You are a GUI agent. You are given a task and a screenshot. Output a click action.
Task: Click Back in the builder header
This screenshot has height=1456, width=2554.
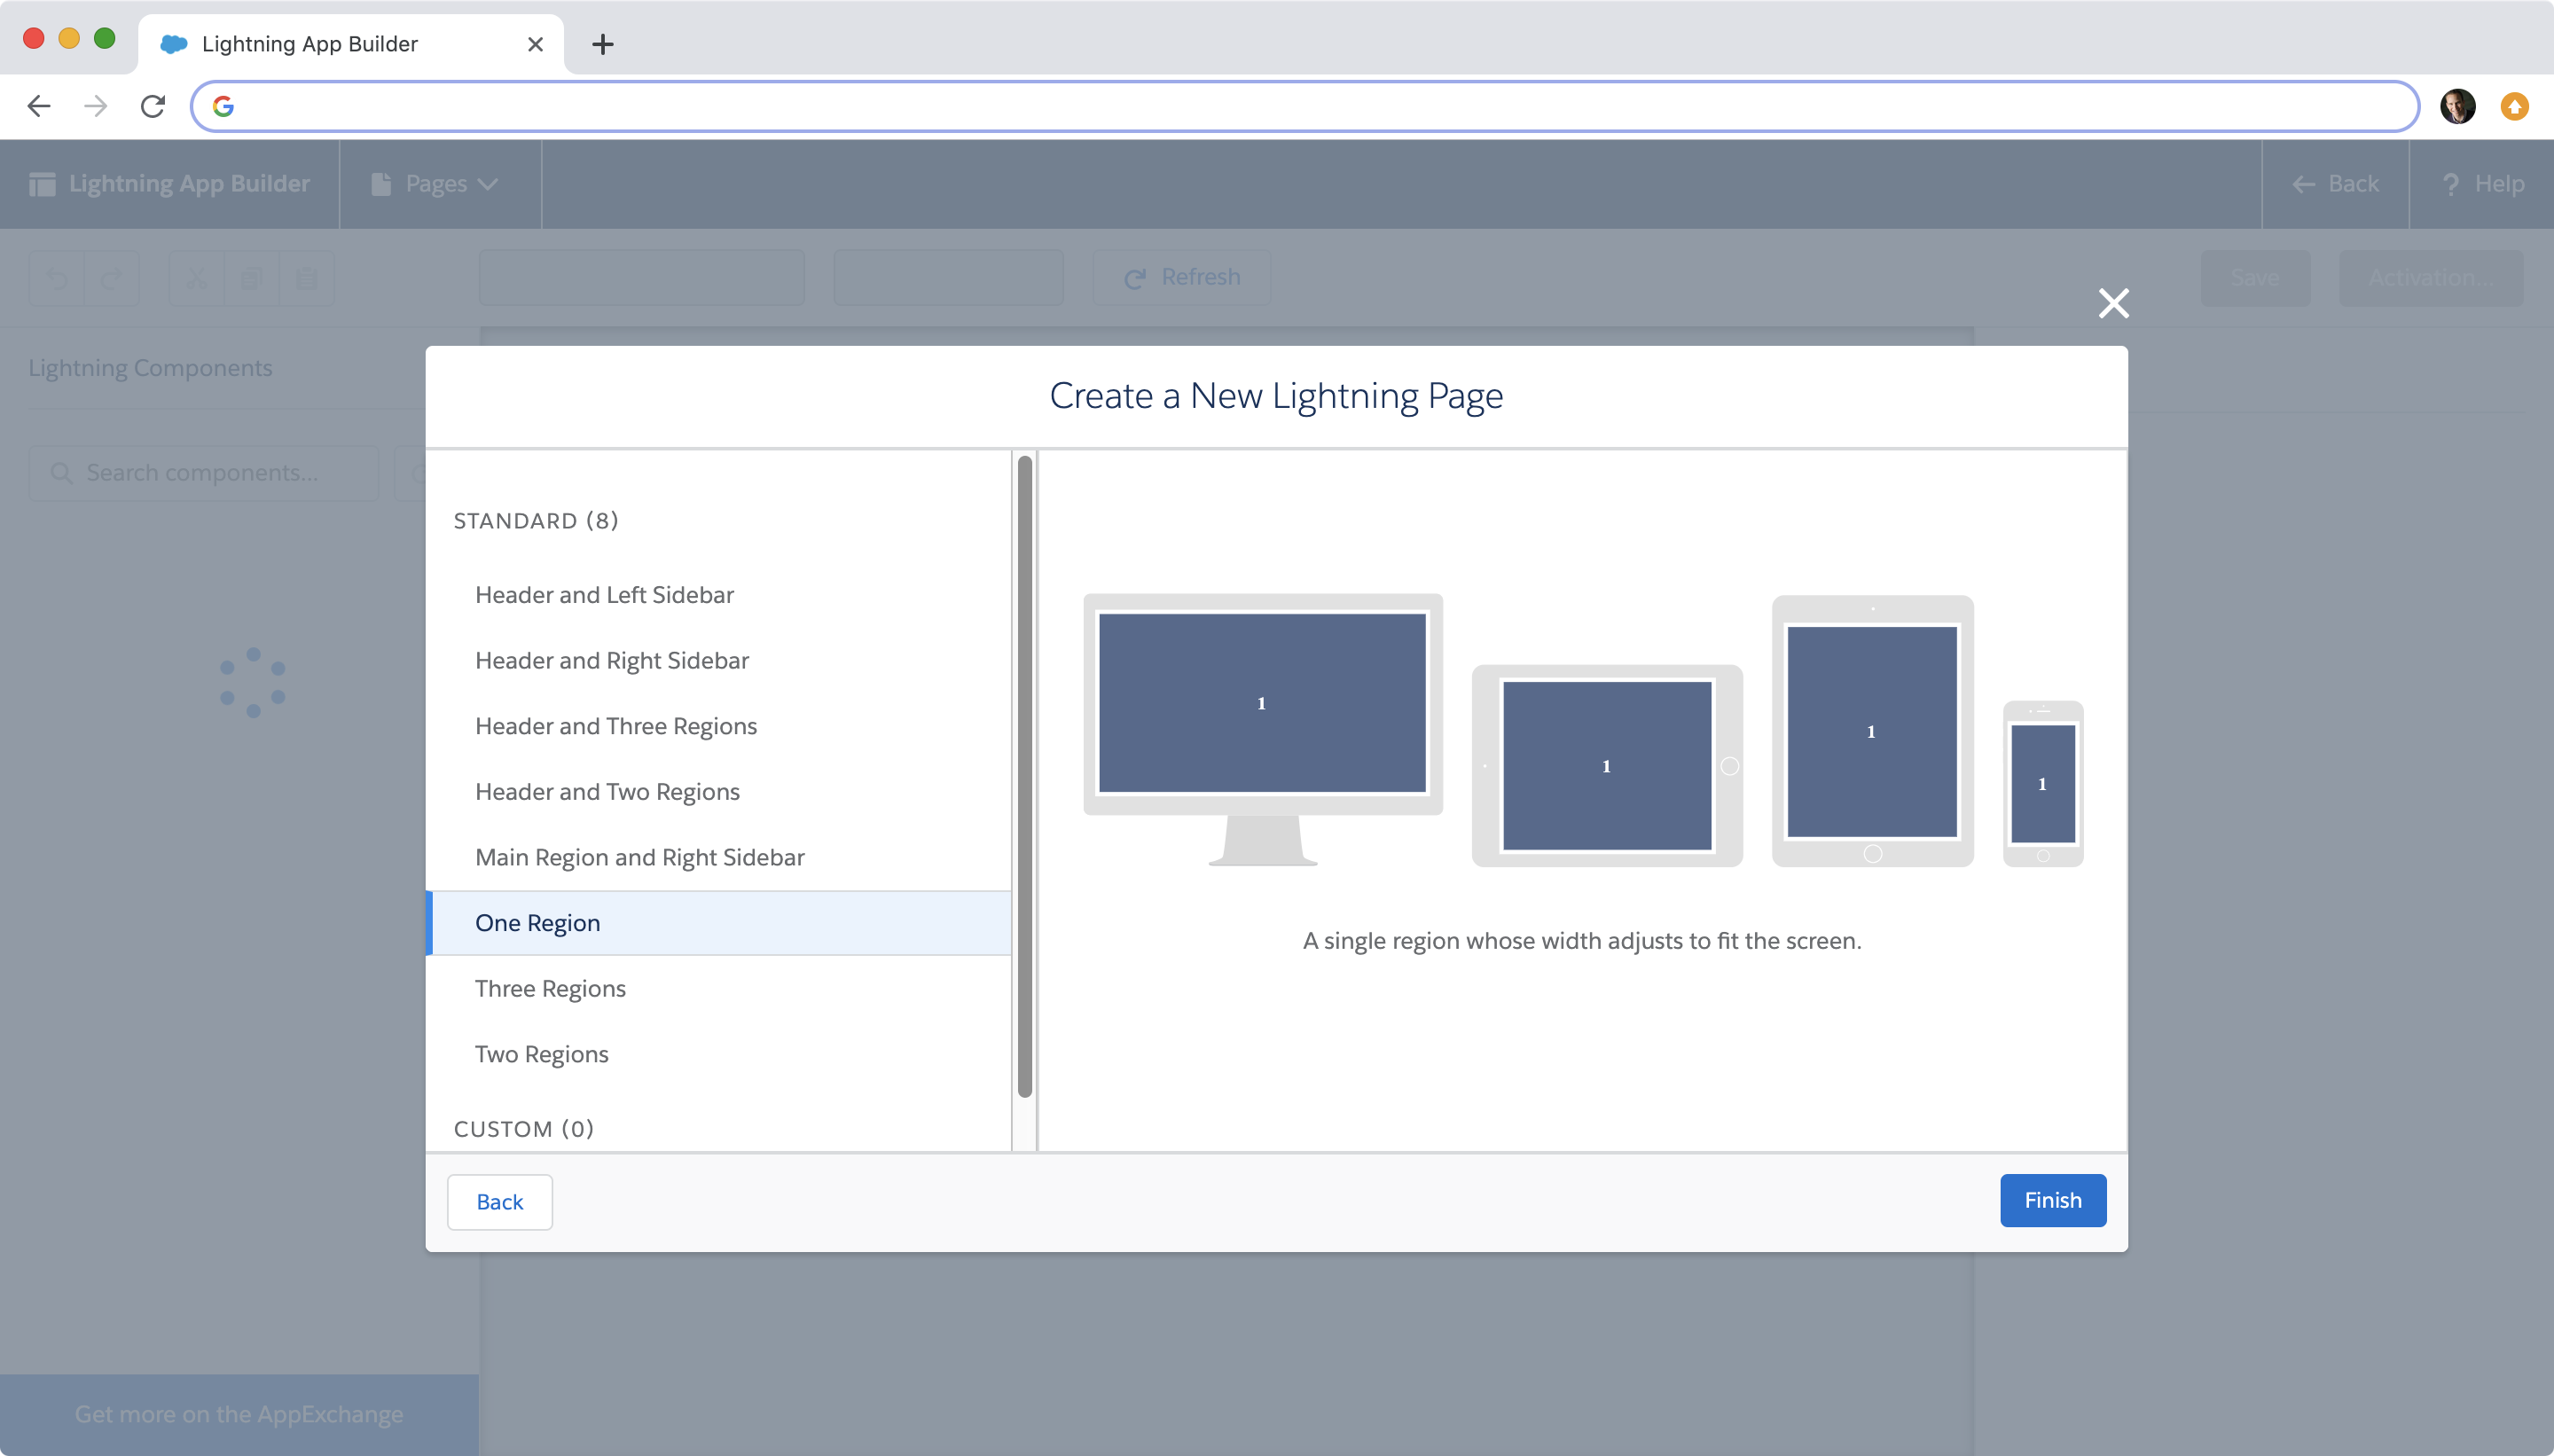click(2335, 184)
